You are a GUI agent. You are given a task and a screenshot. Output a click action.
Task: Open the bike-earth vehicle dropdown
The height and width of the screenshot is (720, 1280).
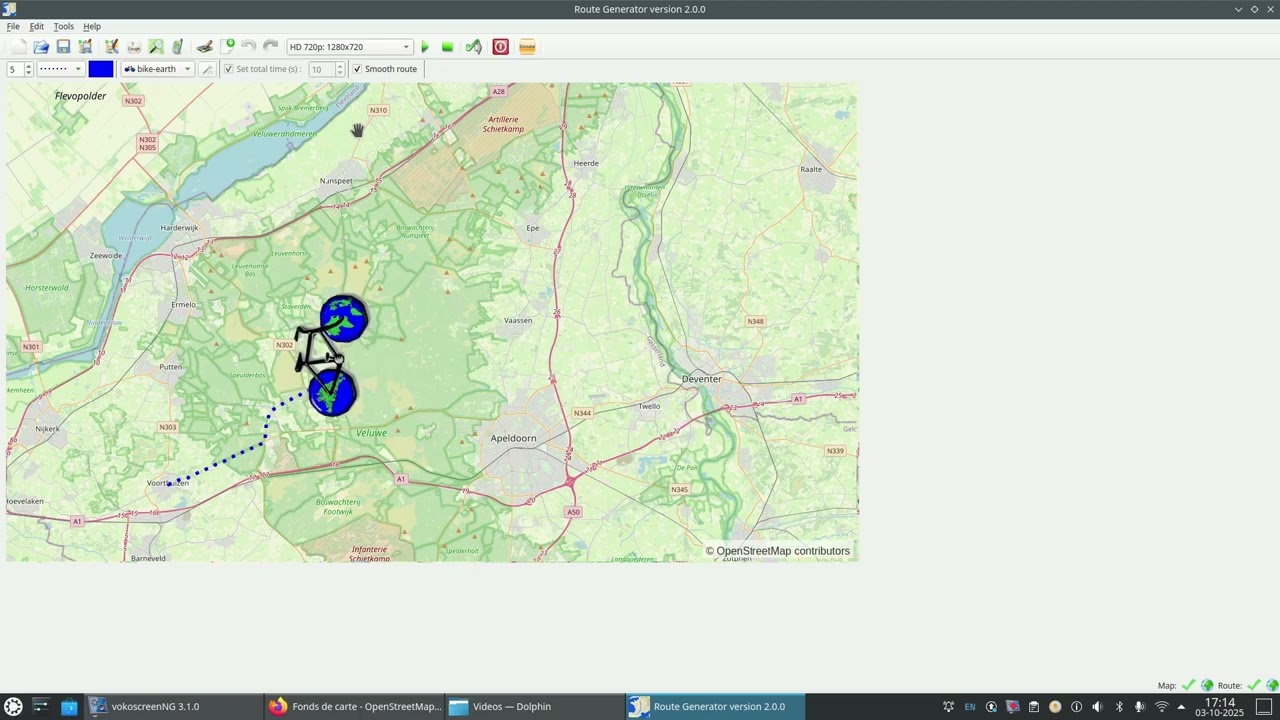157,69
